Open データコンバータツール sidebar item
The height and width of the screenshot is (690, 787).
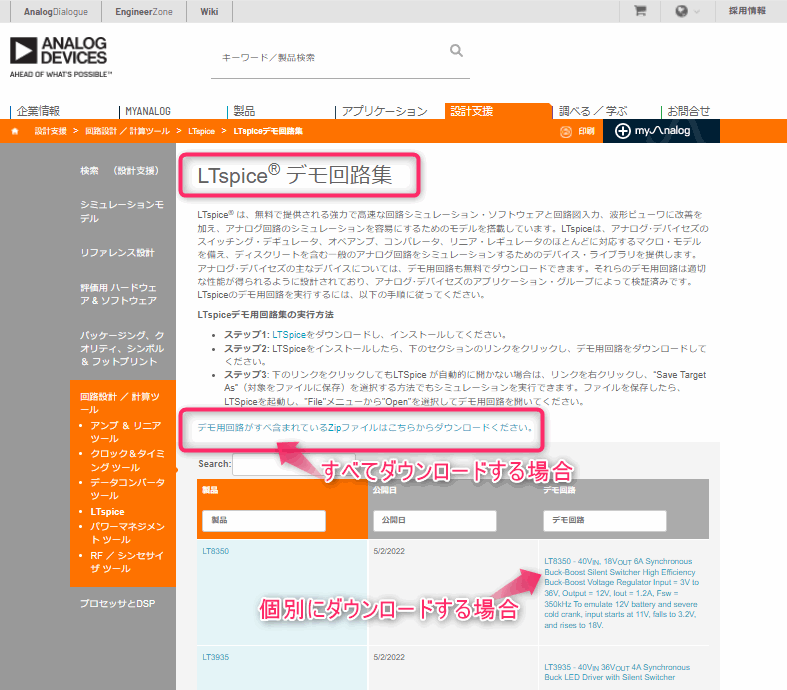[x=127, y=489]
